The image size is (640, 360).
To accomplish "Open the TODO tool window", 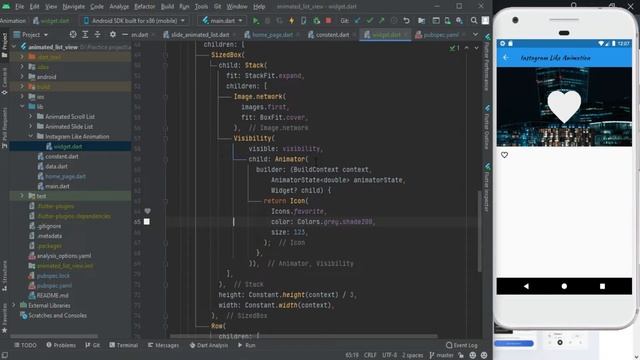I will click(25, 345).
